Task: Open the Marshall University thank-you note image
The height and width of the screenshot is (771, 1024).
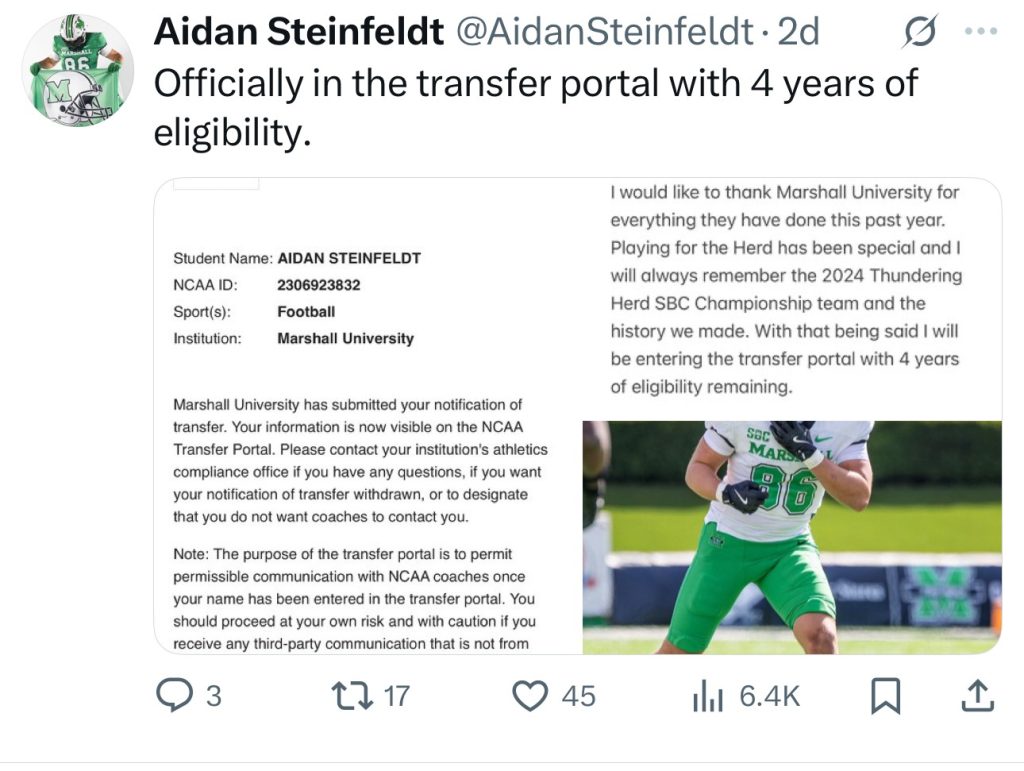Action: (792, 298)
